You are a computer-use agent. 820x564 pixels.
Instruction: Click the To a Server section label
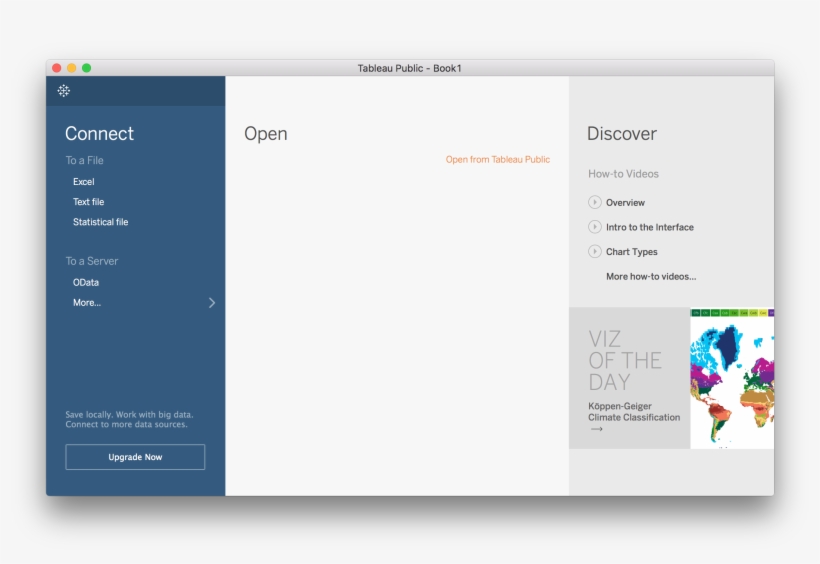(x=92, y=261)
